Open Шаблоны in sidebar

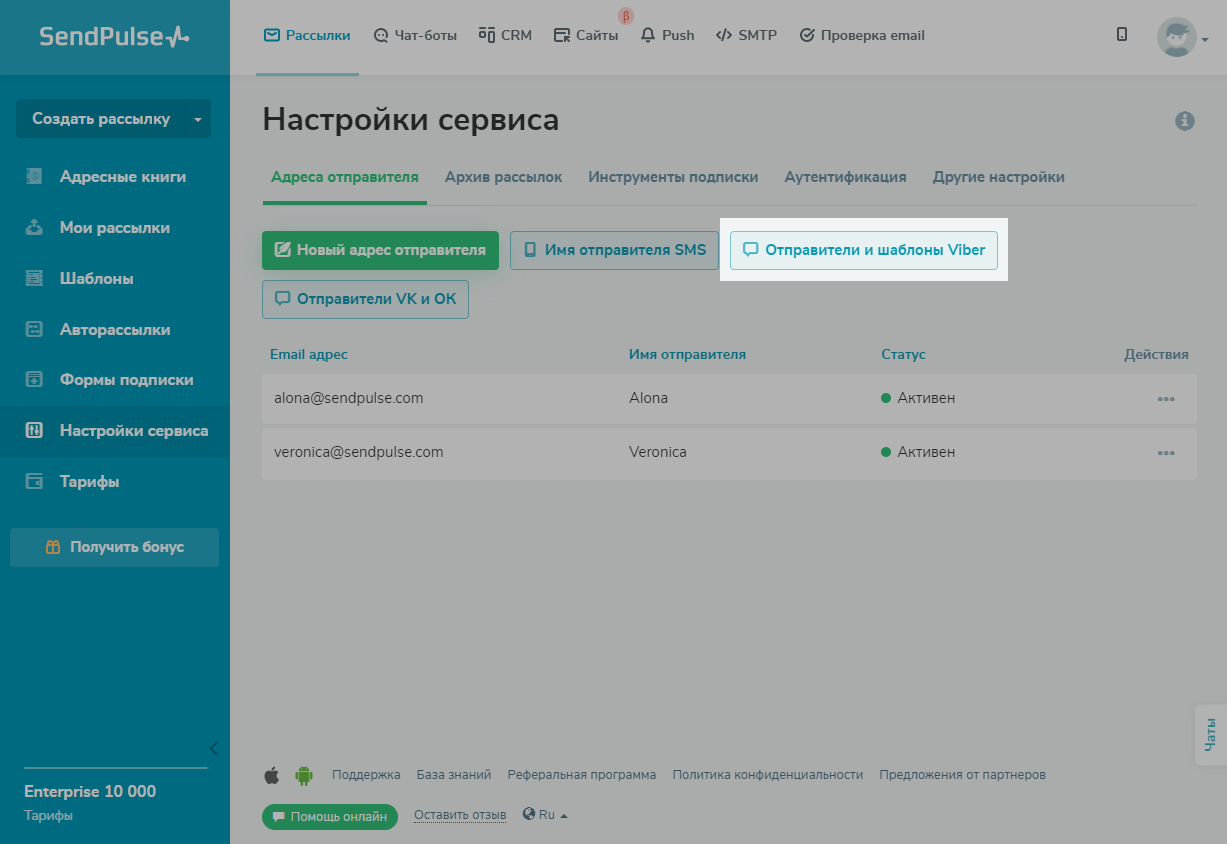point(97,279)
